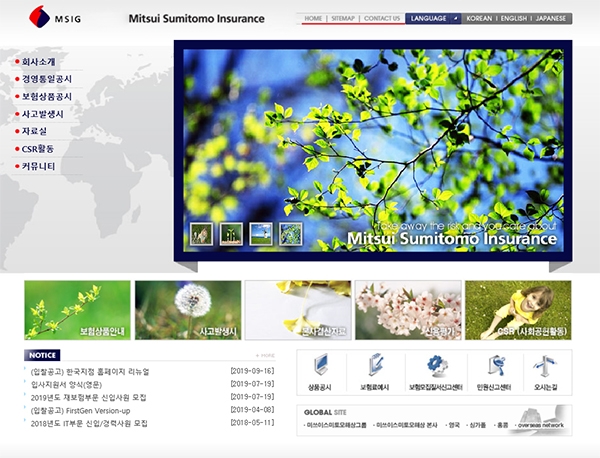600x458 pixels.
Task: Click the CSR (사회공헌활동) banner
Action: tap(518, 310)
